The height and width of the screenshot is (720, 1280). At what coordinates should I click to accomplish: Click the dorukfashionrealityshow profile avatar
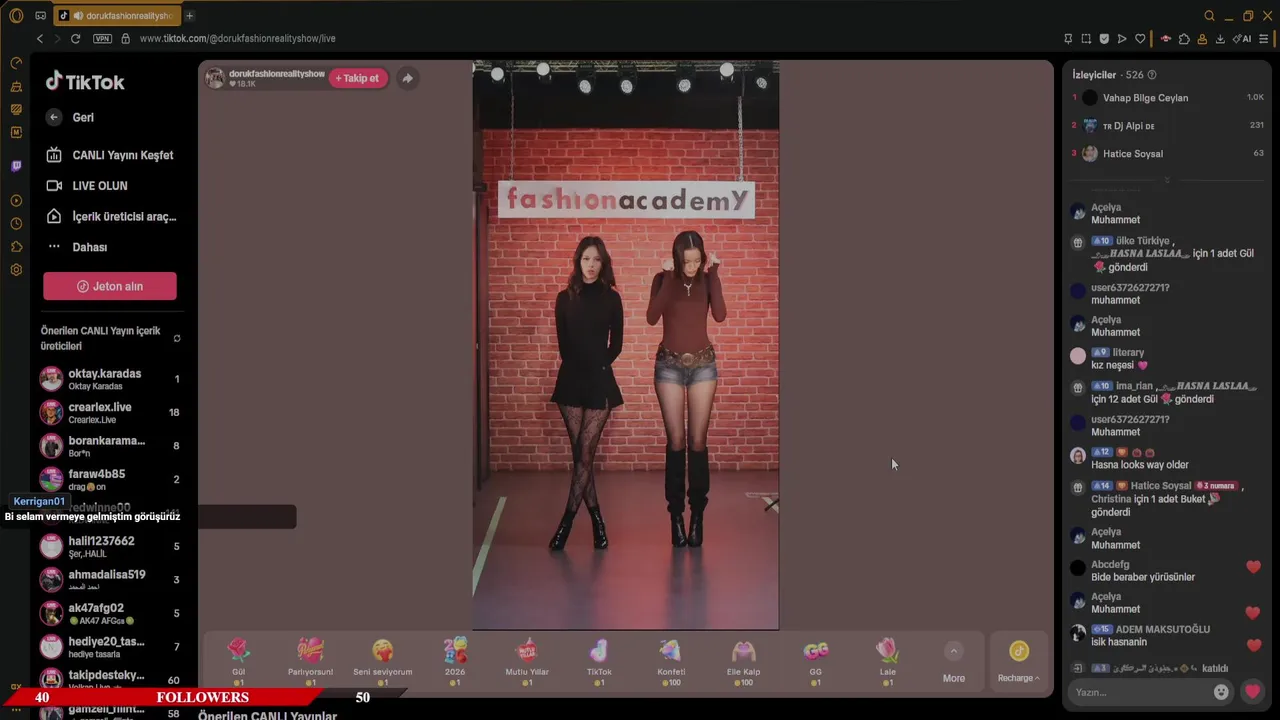coord(214,78)
